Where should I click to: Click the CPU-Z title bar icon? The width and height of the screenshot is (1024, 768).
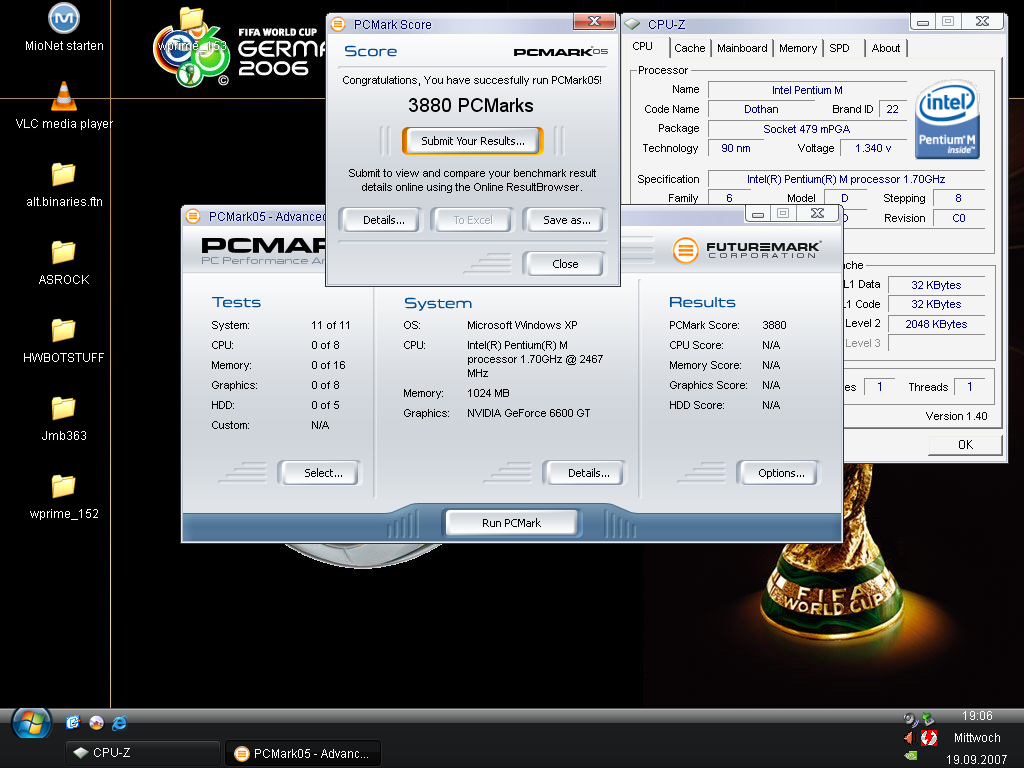click(632, 25)
